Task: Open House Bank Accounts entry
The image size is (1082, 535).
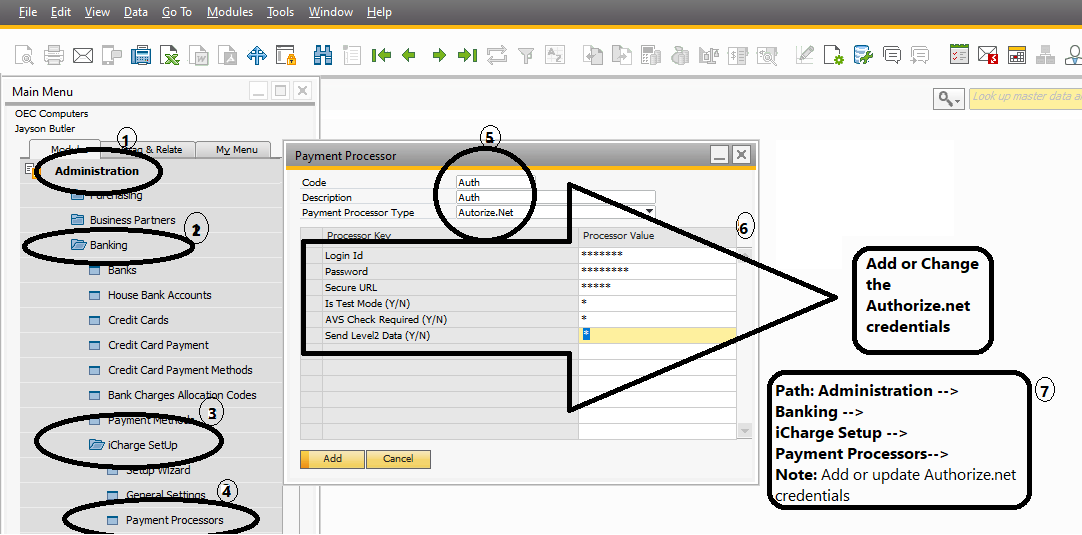Action: (x=159, y=295)
